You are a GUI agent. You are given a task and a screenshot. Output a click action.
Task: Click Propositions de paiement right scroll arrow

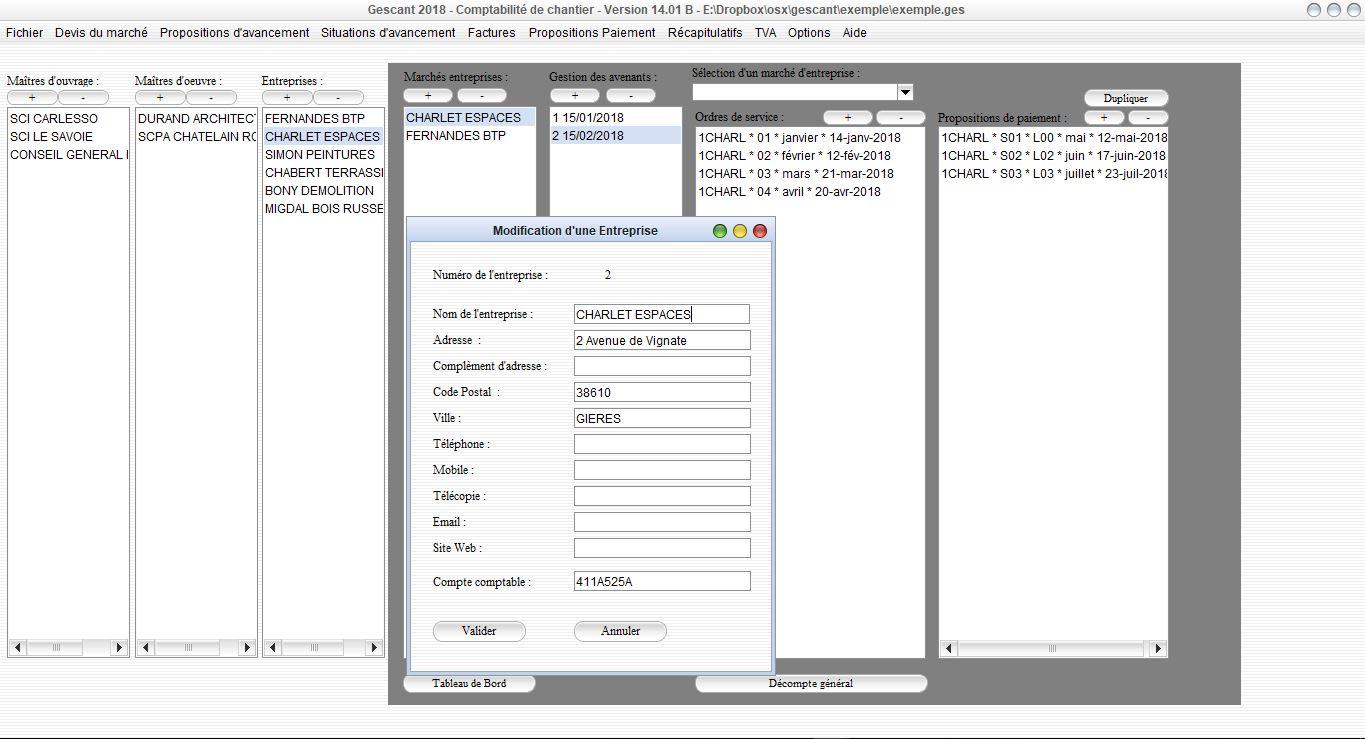[1158, 649]
